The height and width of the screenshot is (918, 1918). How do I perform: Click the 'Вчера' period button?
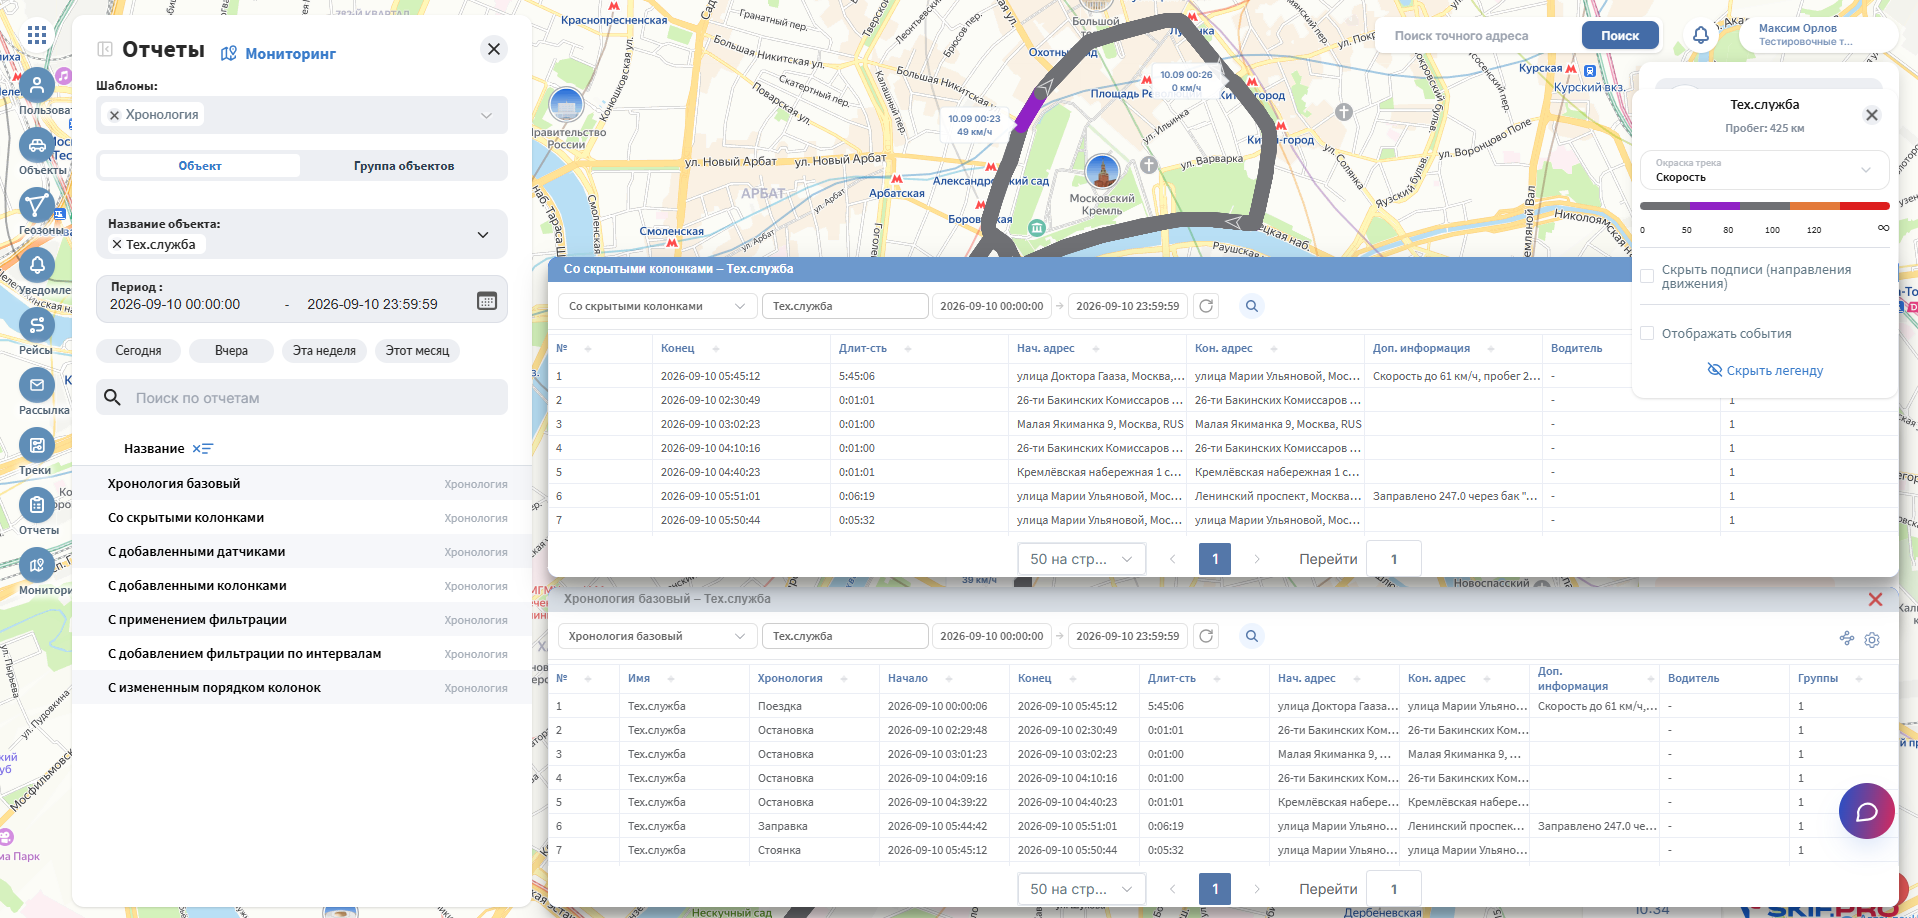[231, 351]
